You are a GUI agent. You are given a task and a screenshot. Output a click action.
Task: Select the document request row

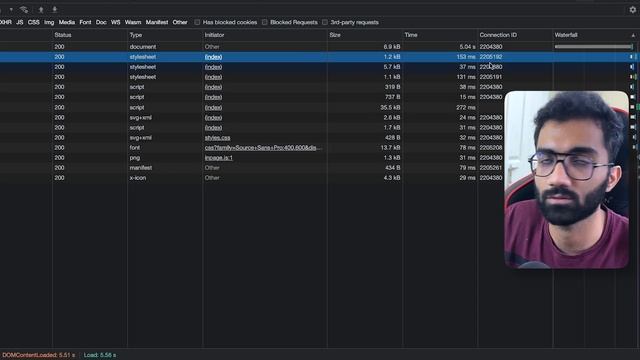[x=320, y=47]
